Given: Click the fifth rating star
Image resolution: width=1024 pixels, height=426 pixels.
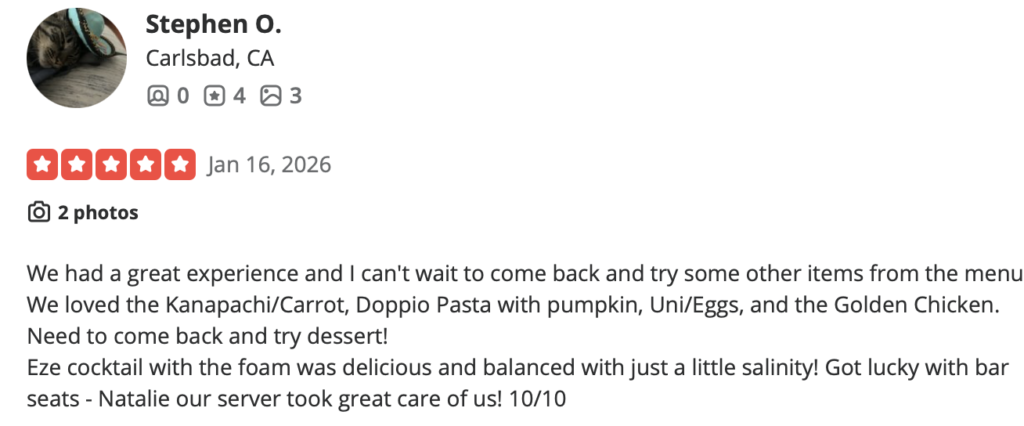Looking at the screenshot, I should (180, 164).
